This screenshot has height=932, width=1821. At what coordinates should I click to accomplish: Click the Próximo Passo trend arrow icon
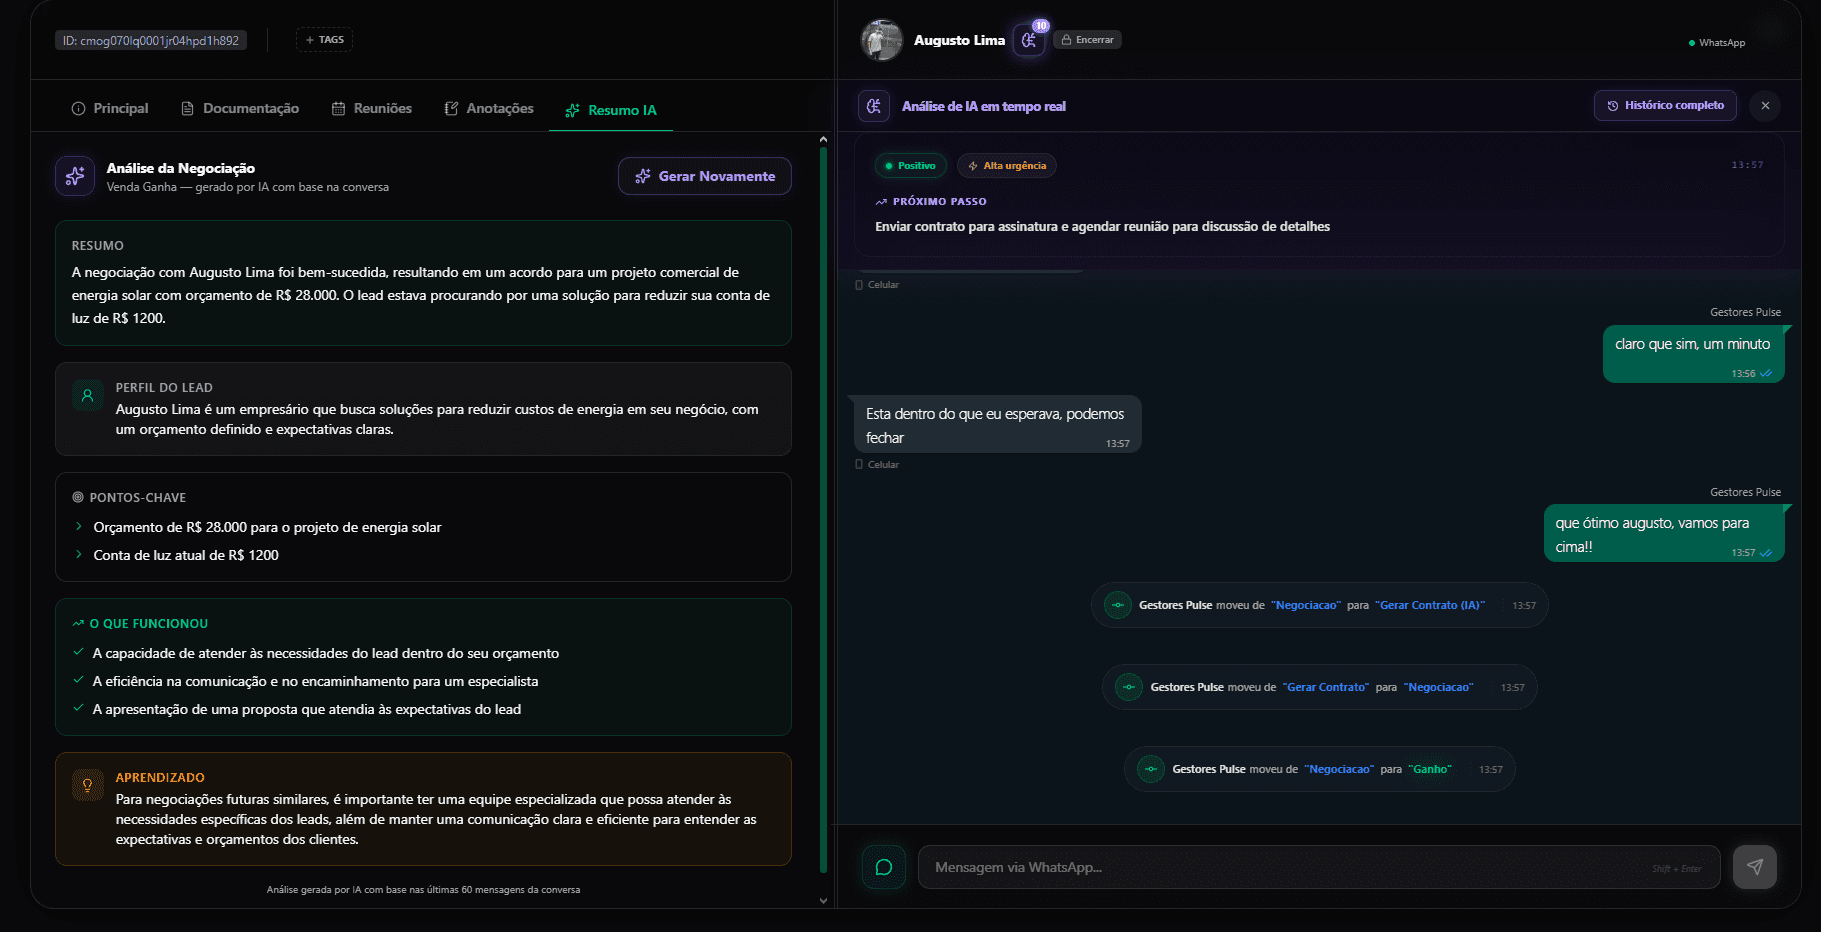coord(881,201)
